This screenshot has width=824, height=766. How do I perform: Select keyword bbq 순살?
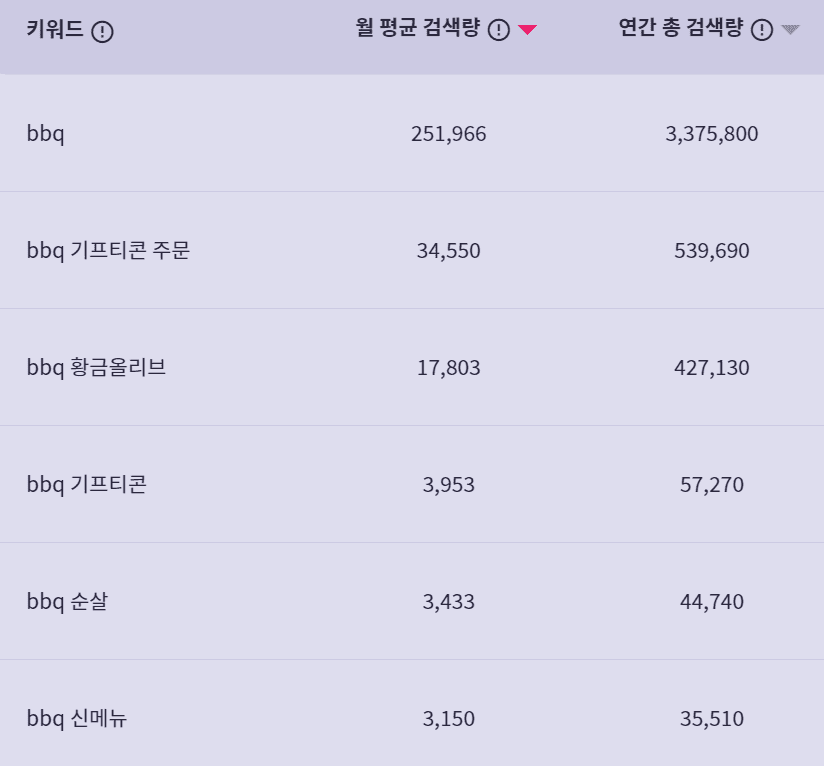click(67, 602)
